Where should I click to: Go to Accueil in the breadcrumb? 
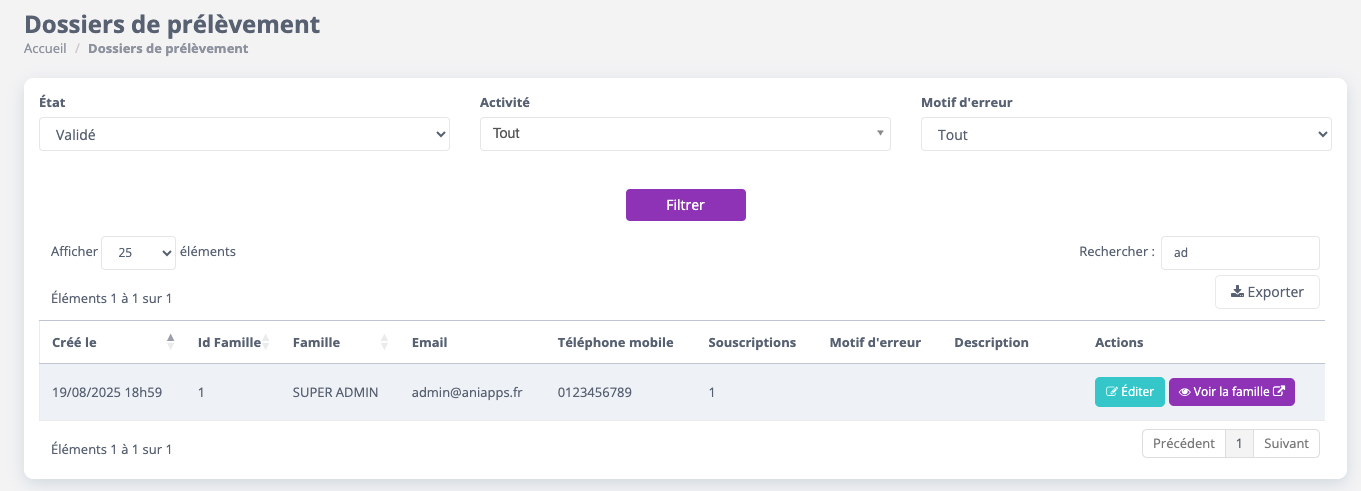pyautogui.click(x=45, y=48)
